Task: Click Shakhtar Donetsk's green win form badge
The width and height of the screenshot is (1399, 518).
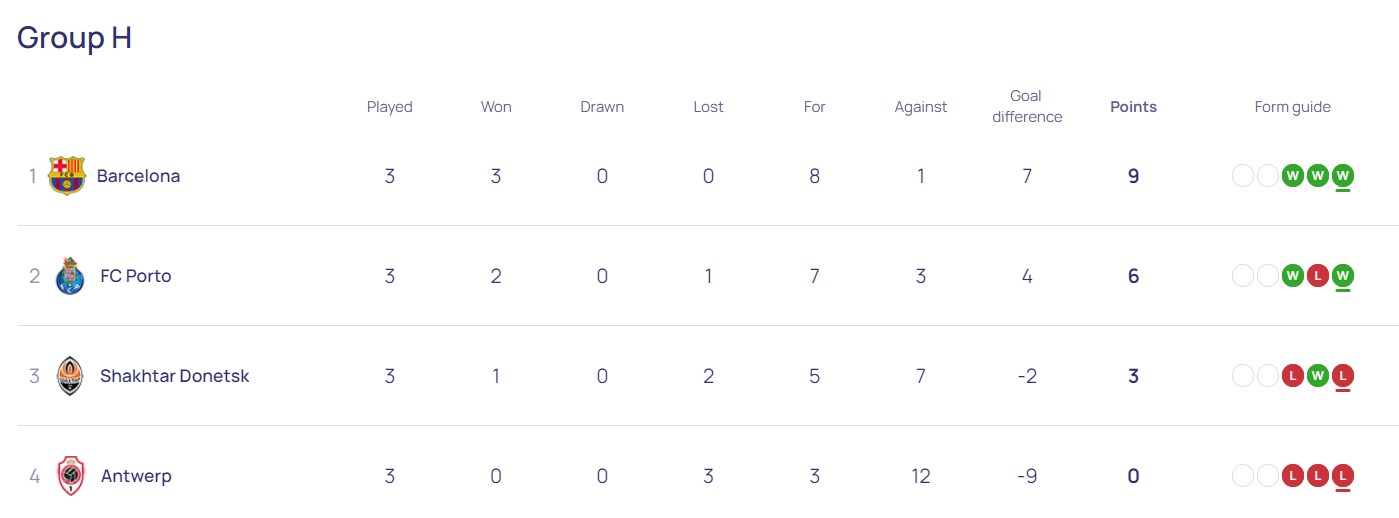Action: click(1318, 376)
